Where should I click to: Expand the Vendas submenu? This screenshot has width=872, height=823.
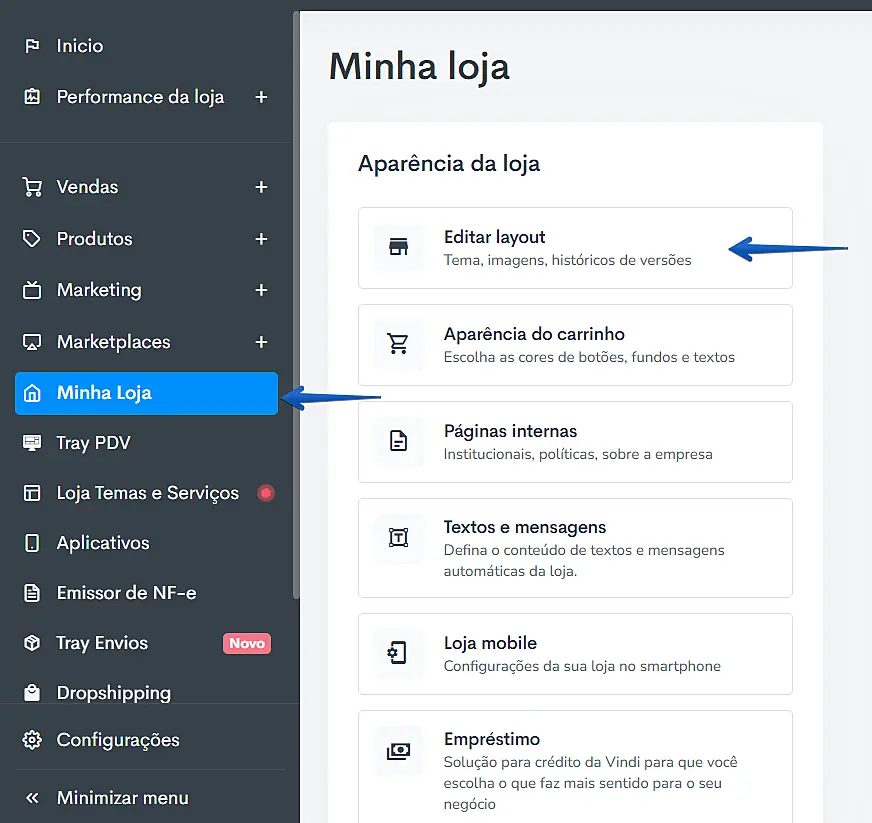coord(261,187)
